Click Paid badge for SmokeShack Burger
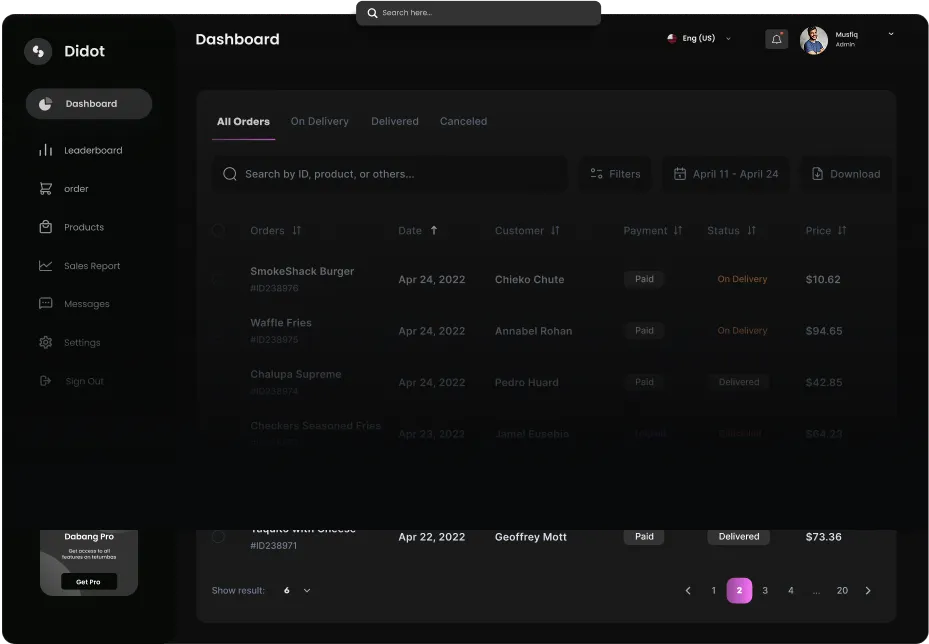 [644, 279]
